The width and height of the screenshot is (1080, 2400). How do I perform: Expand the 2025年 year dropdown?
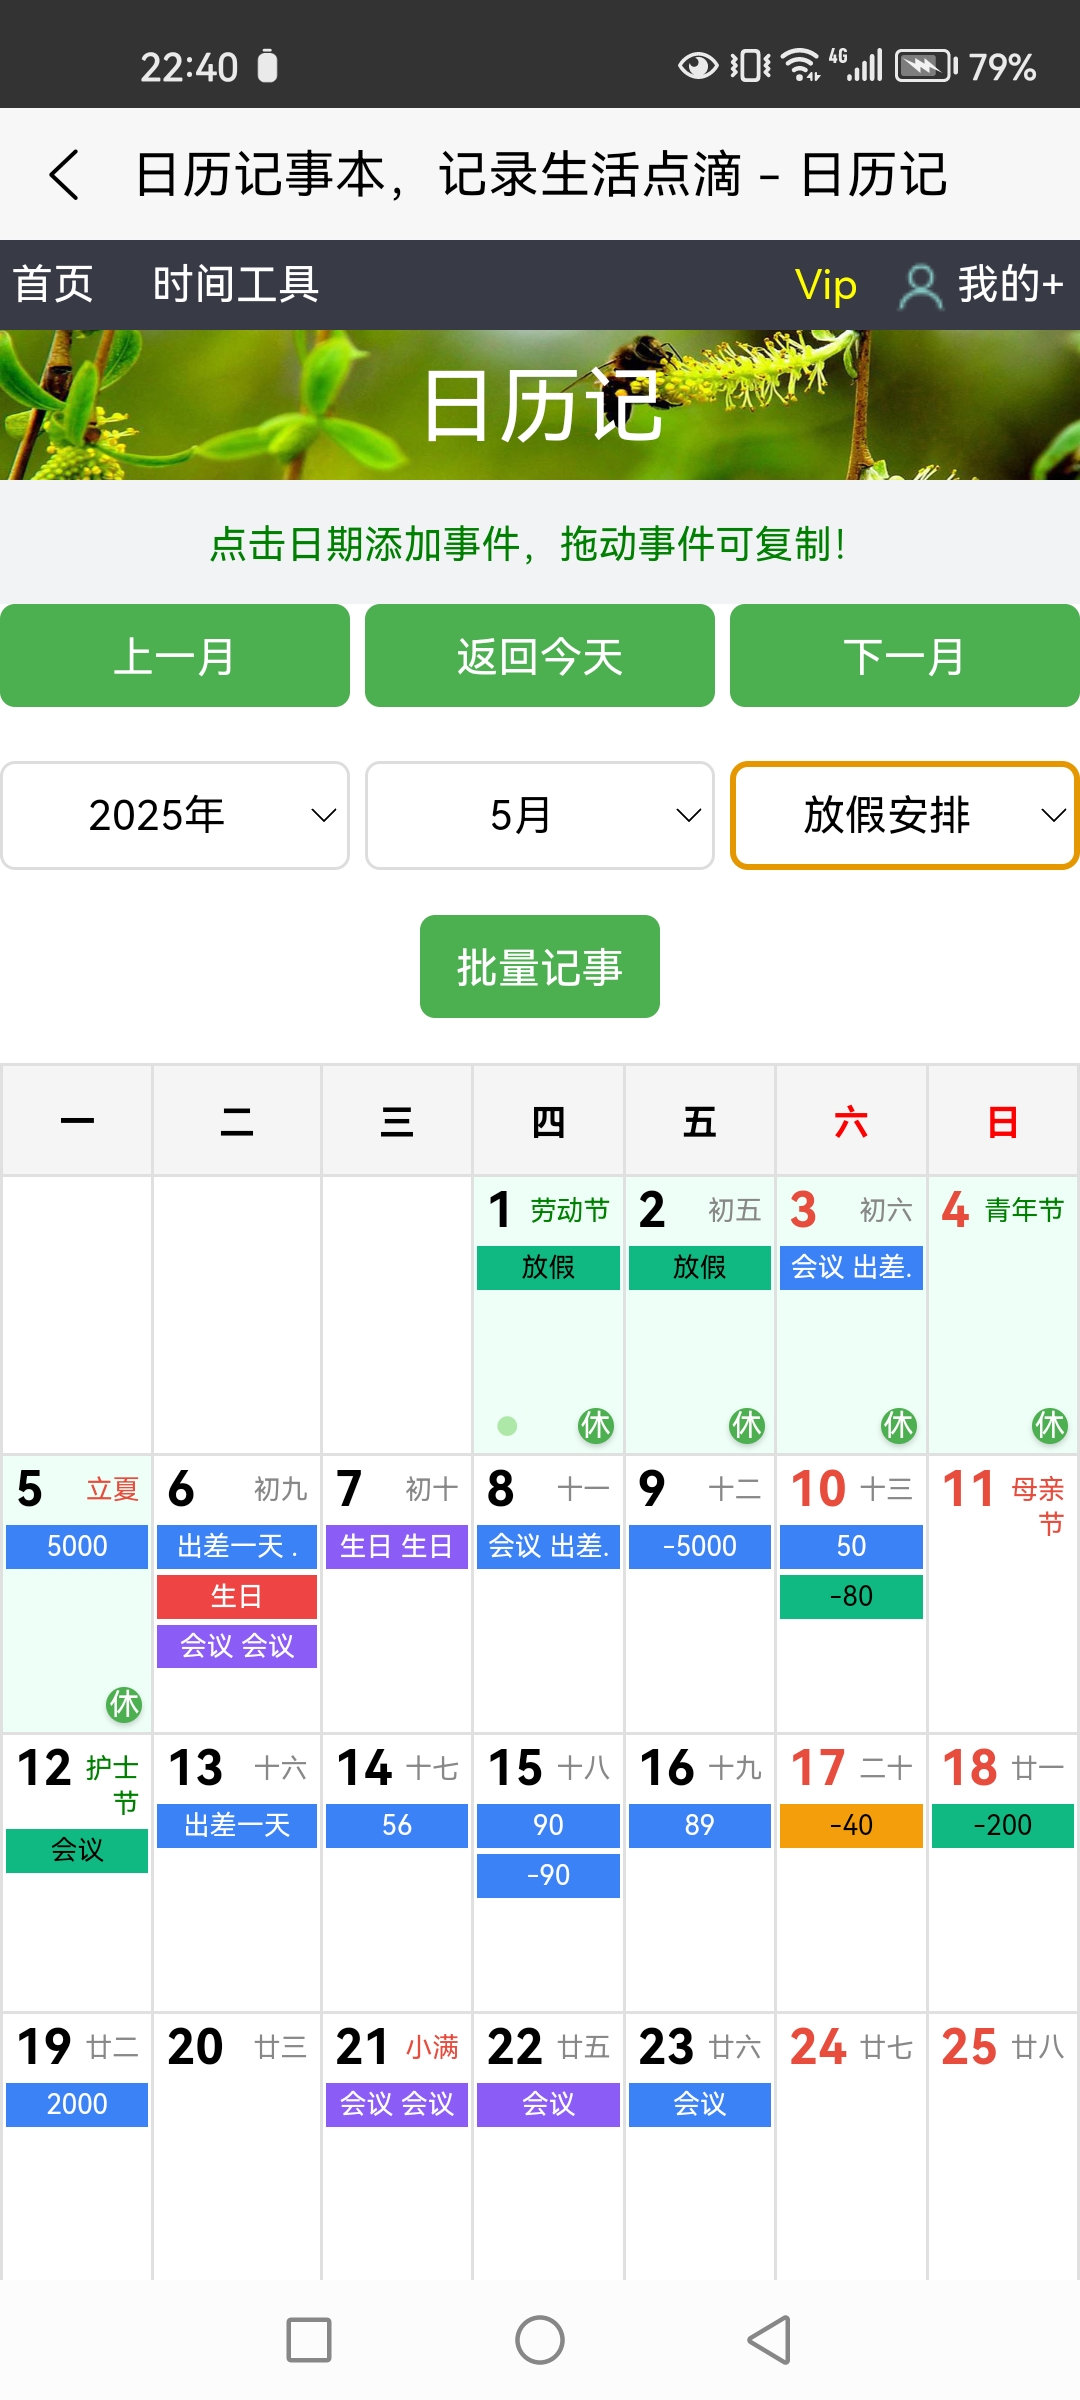175,816
